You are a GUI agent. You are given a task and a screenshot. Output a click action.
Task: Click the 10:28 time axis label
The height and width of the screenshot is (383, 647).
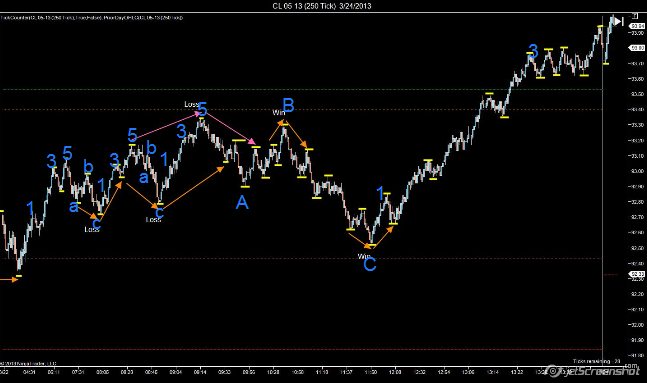point(273,372)
